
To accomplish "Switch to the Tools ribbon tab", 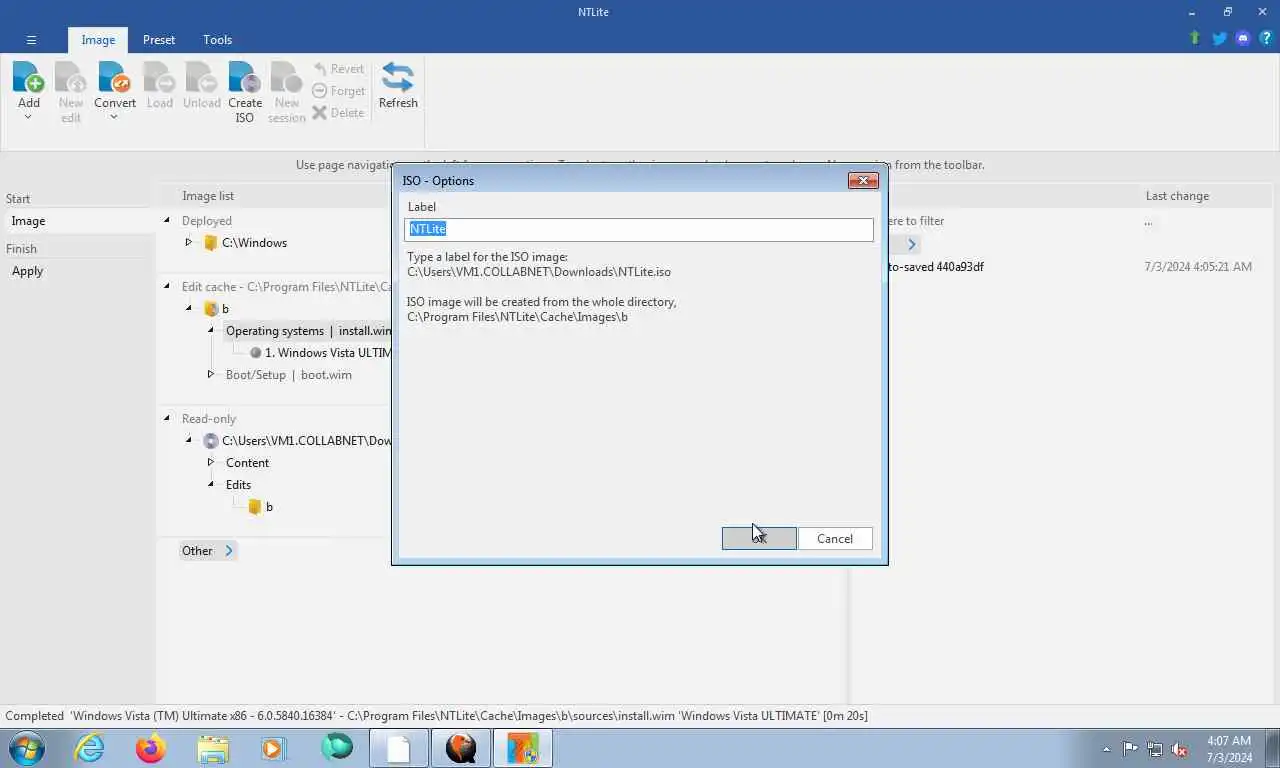I will click(x=217, y=40).
